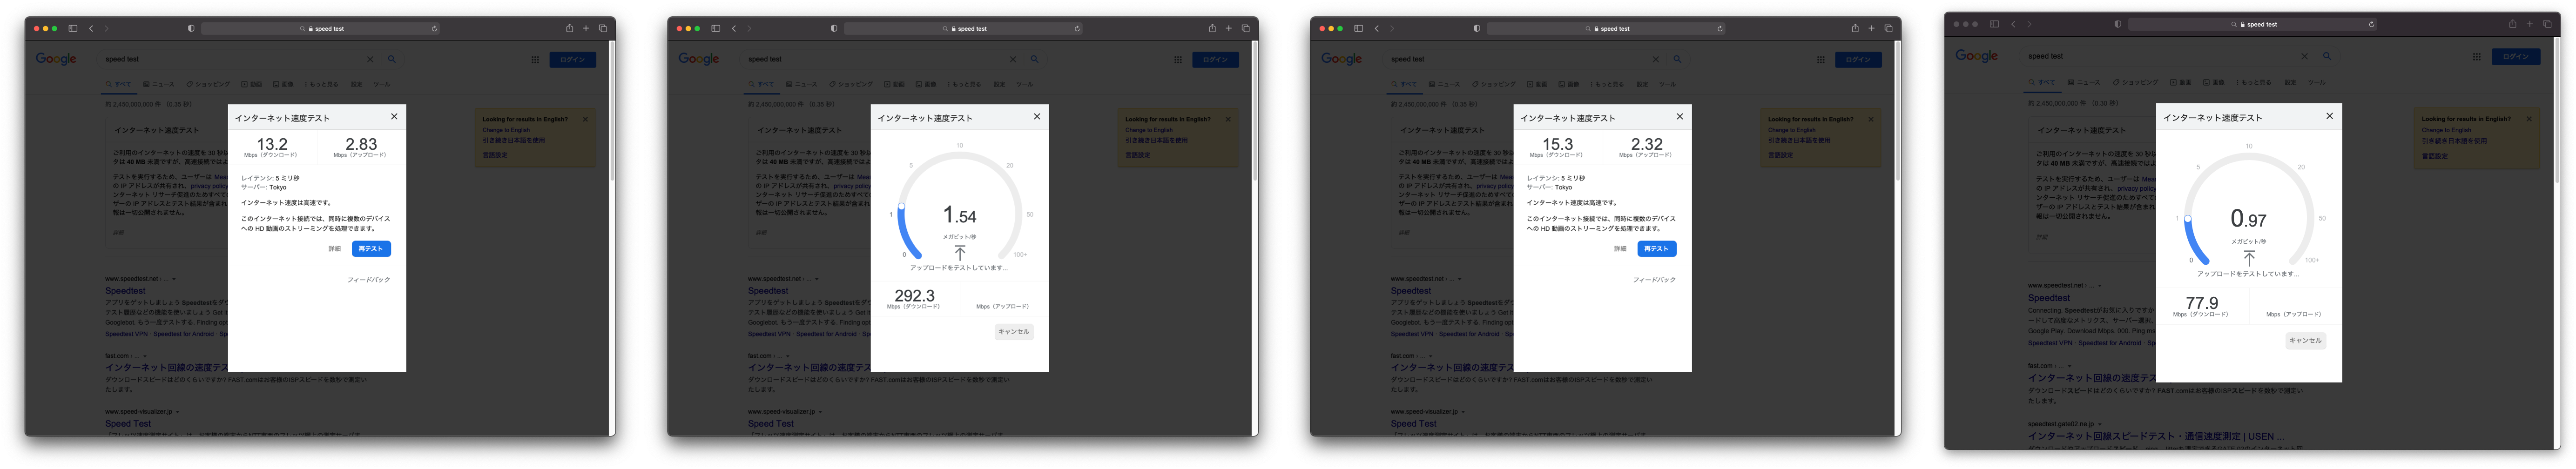The image size is (2576, 469).
Task: Show tab overview in the 1.54 upload window
Action: (x=1246, y=28)
